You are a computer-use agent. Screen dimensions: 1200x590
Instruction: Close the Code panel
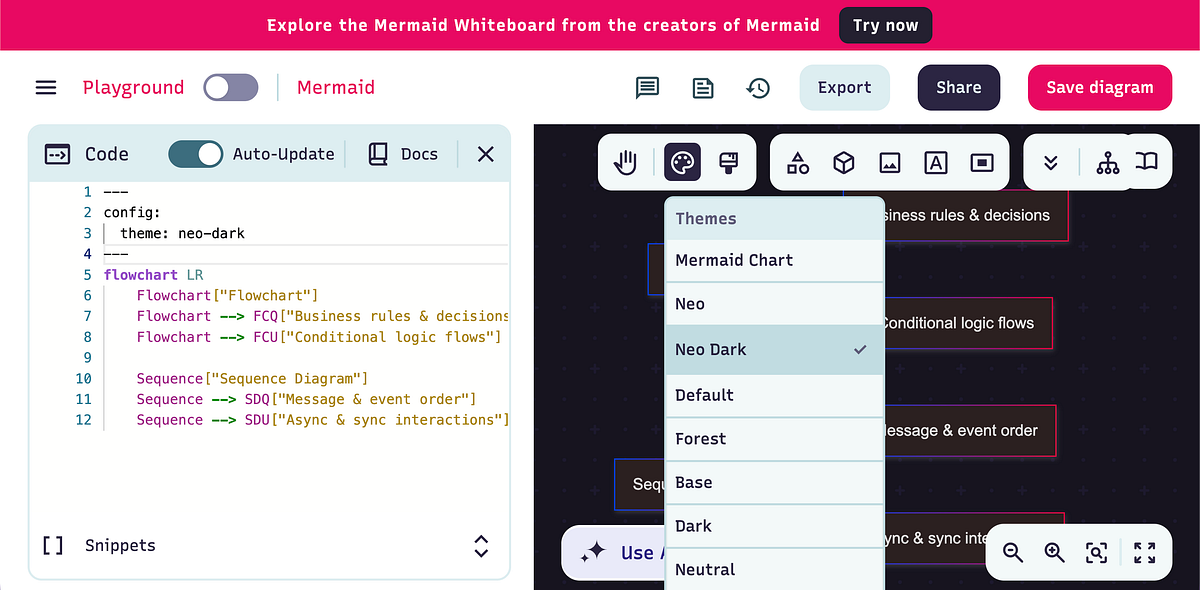[x=485, y=154]
